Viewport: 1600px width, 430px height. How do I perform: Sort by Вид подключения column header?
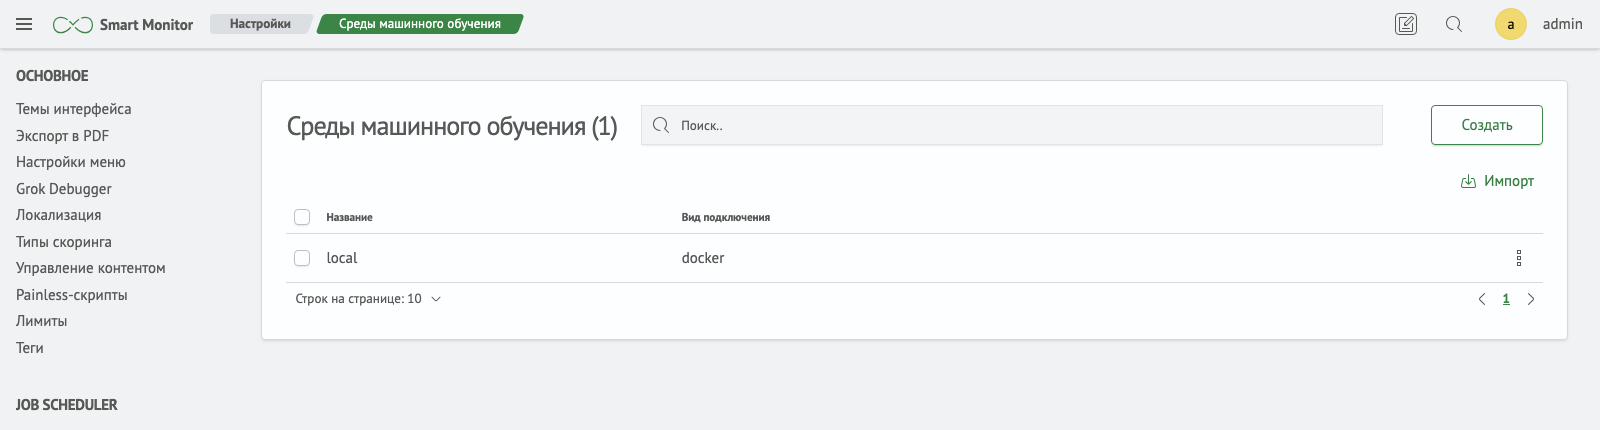(x=726, y=217)
